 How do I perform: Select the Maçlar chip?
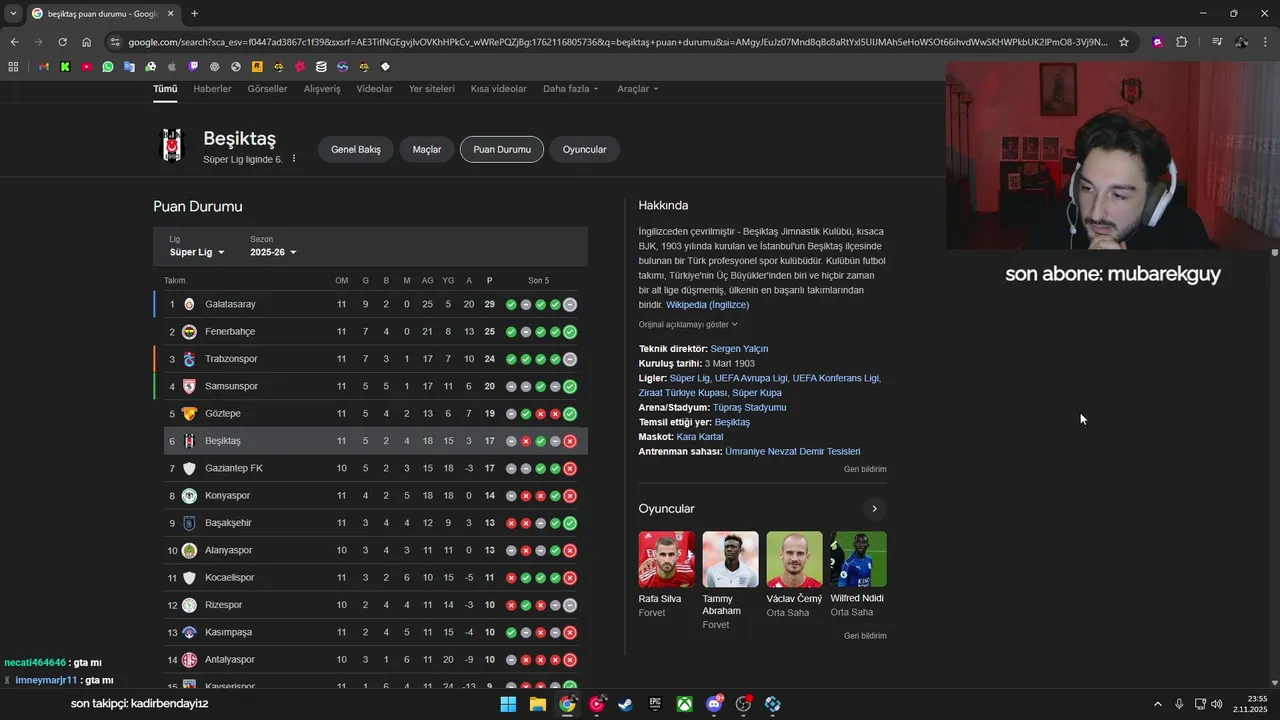(x=427, y=150)
